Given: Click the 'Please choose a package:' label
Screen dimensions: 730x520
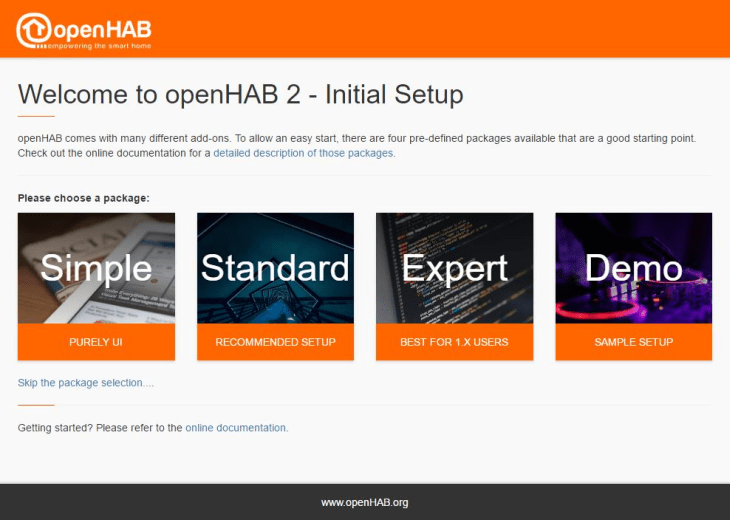Looking at the screenshot, I should [83, 198].
